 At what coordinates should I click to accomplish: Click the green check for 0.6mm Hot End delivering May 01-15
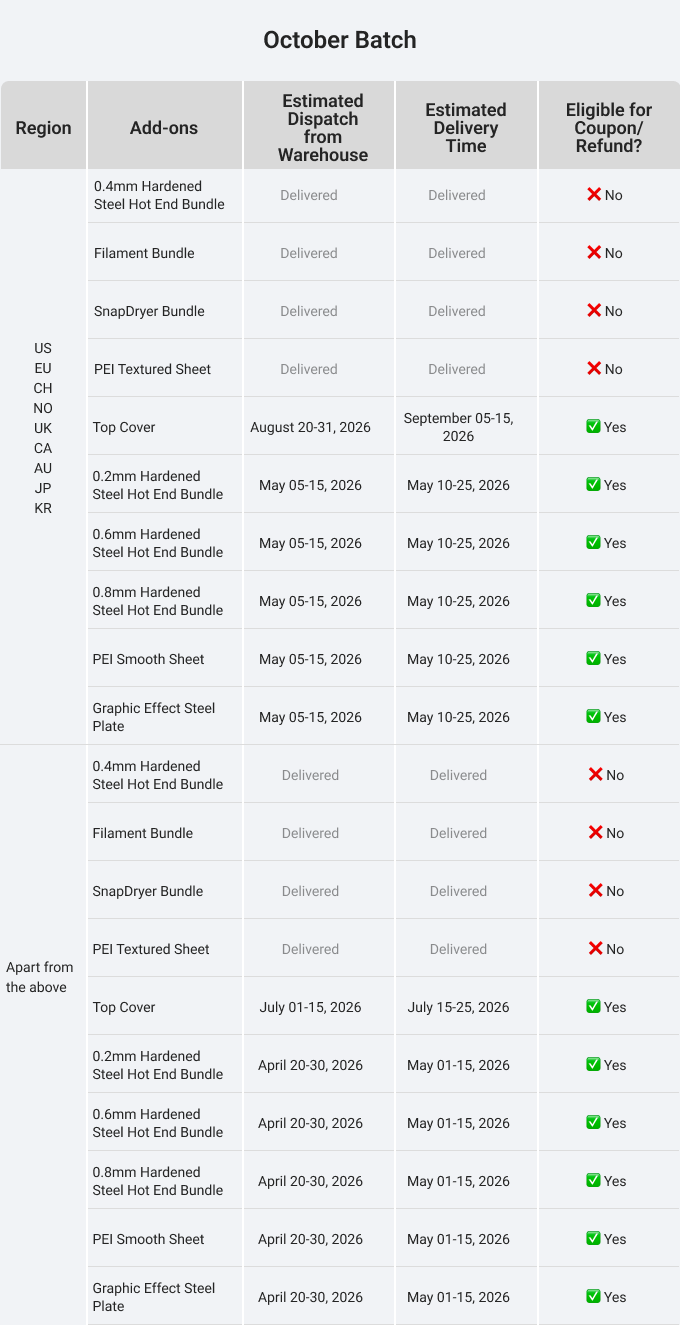tap(593, 1123)
